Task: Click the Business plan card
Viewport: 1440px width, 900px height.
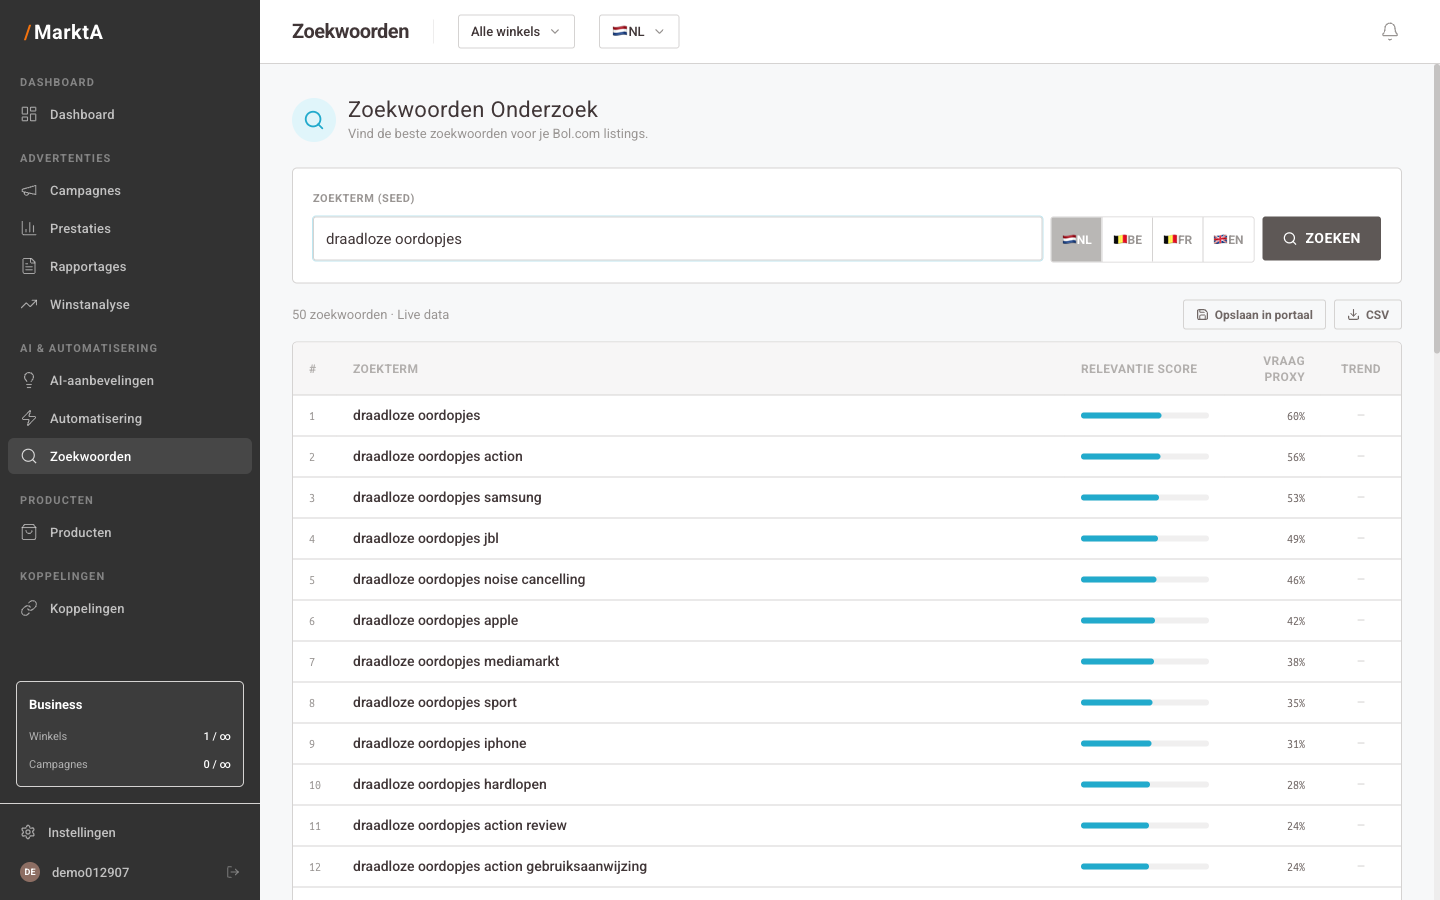Action: (130, 734)
